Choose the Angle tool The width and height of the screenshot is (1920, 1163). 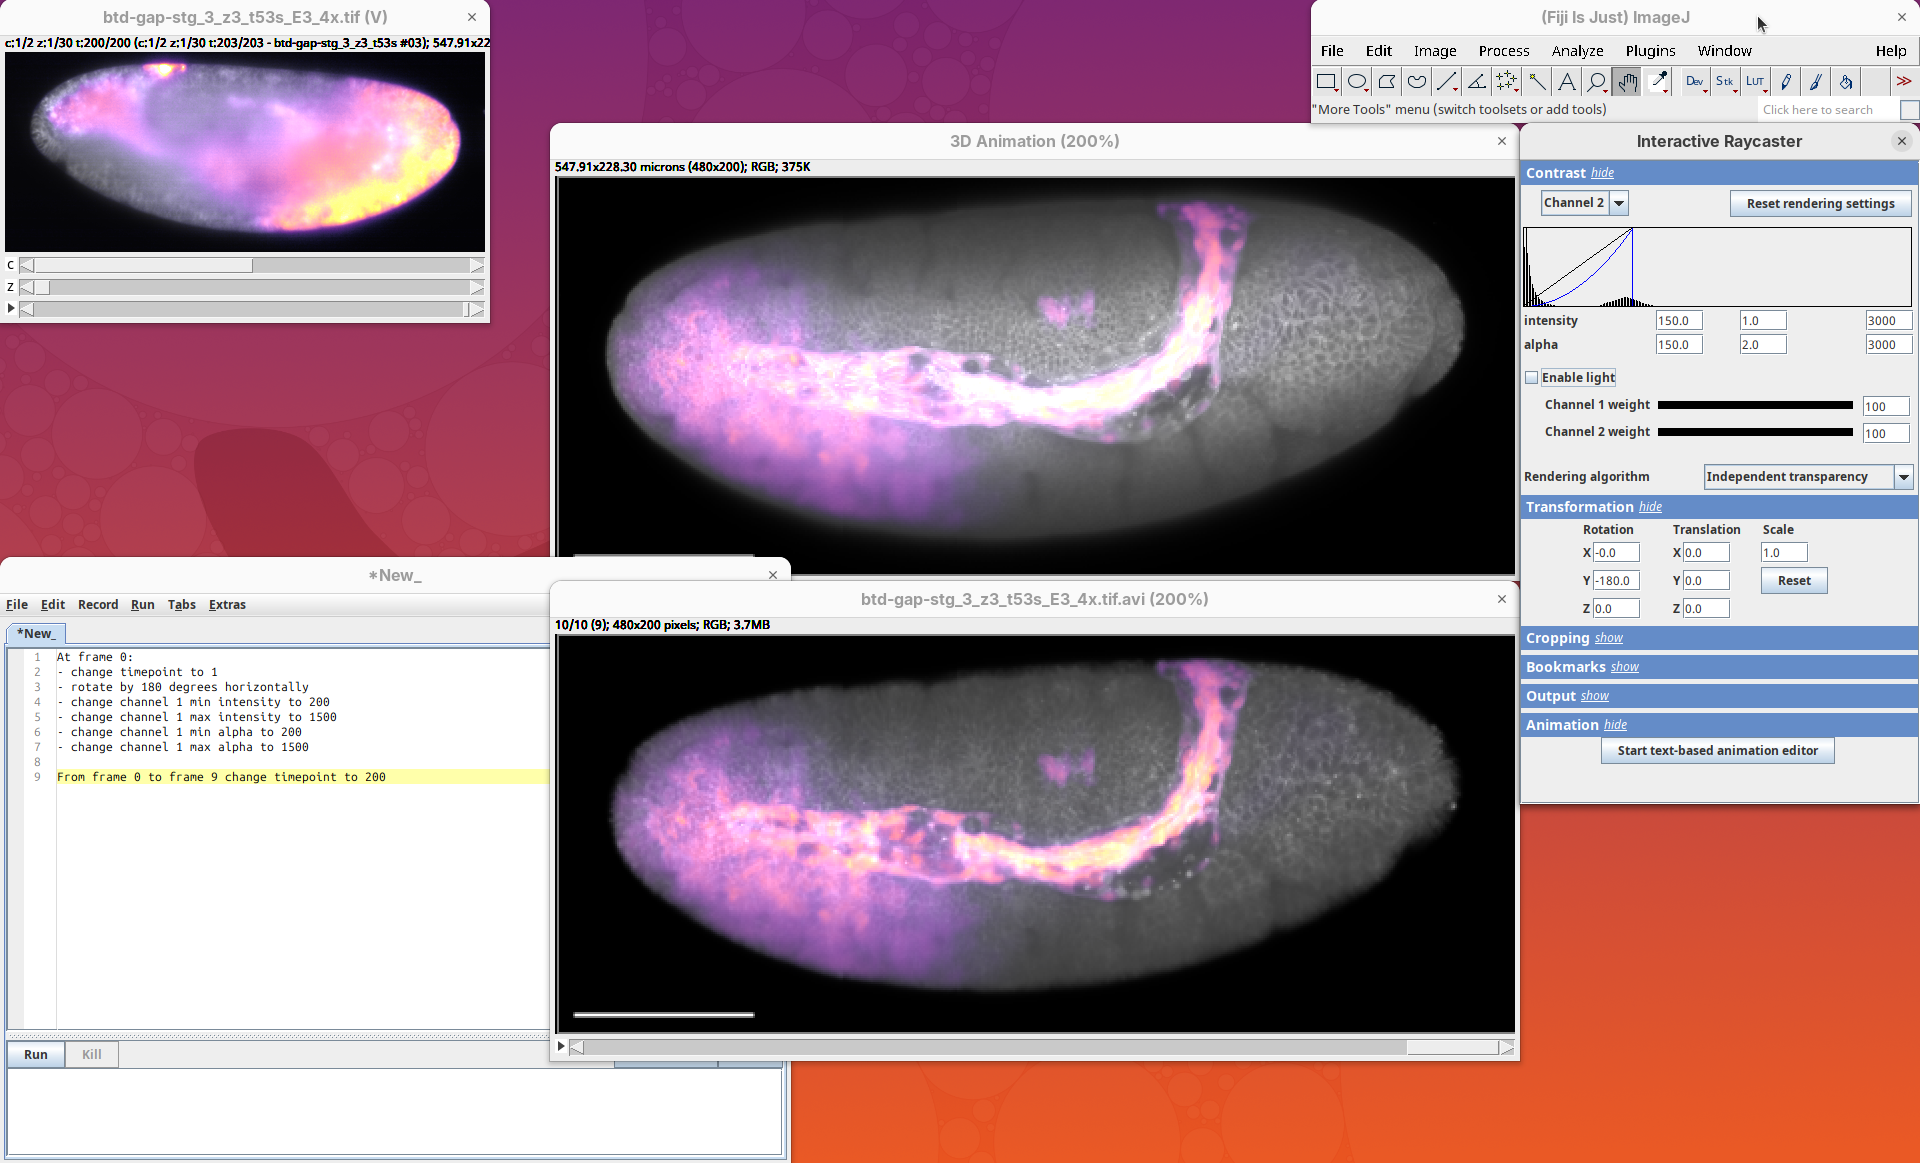tap(1476, 82)
